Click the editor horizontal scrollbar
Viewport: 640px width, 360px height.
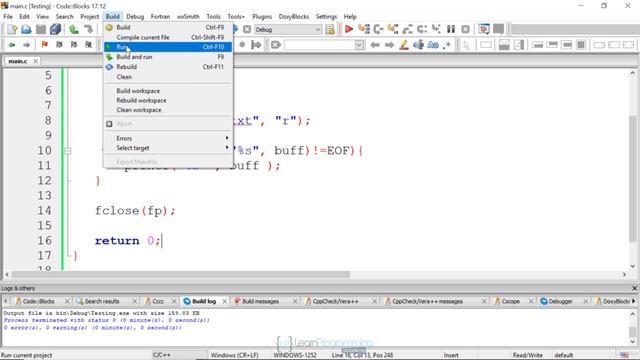coord(180,274)
